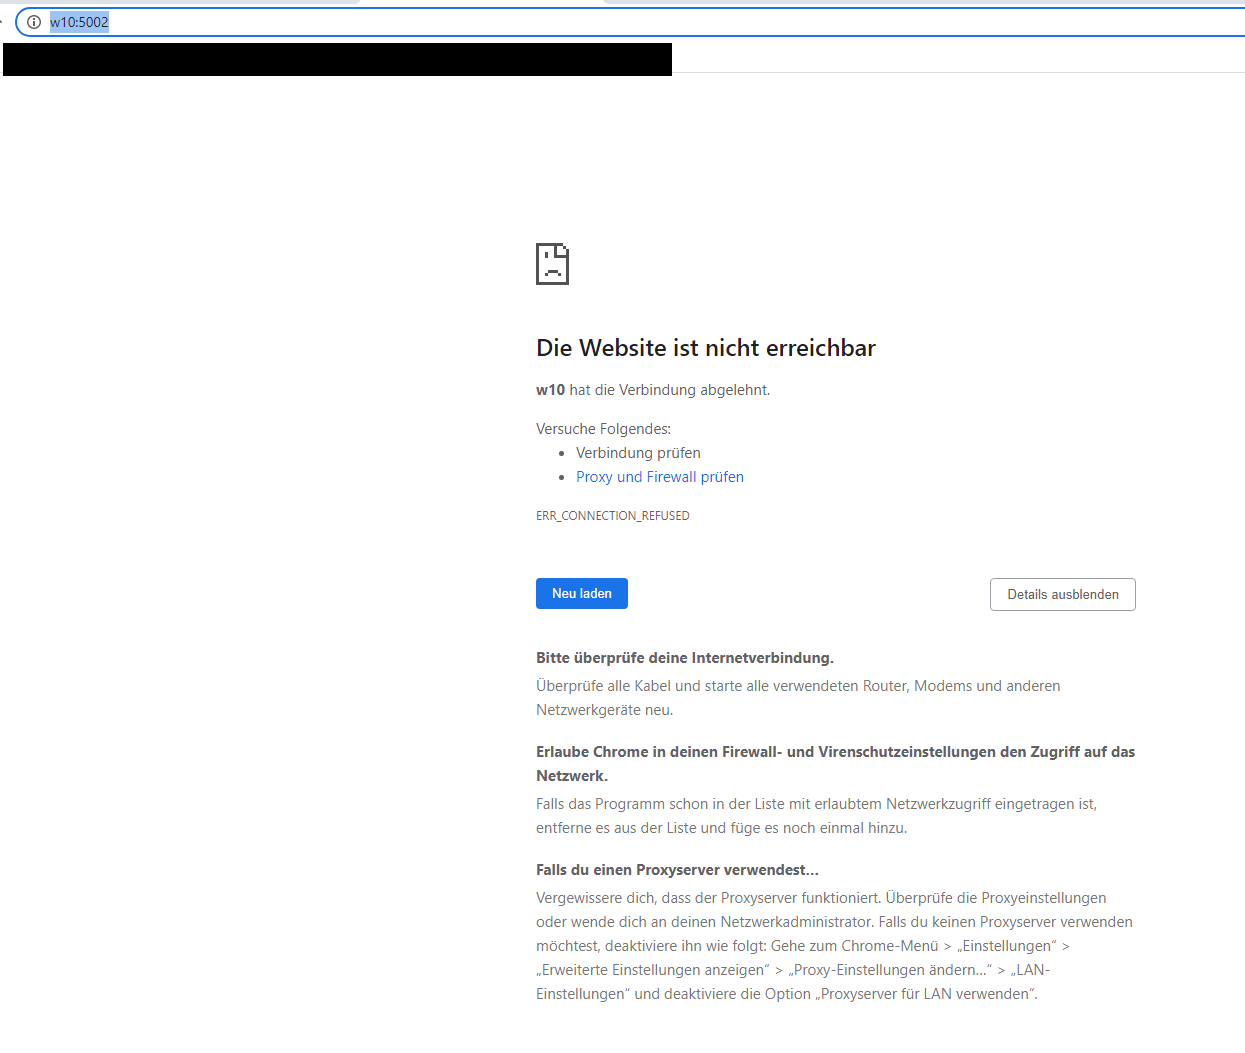Viewport: 1245px width, 1053px height.
Task: Click the Bitte überprüfe deine Internetverbindung heading
Action: coord(684,658)
